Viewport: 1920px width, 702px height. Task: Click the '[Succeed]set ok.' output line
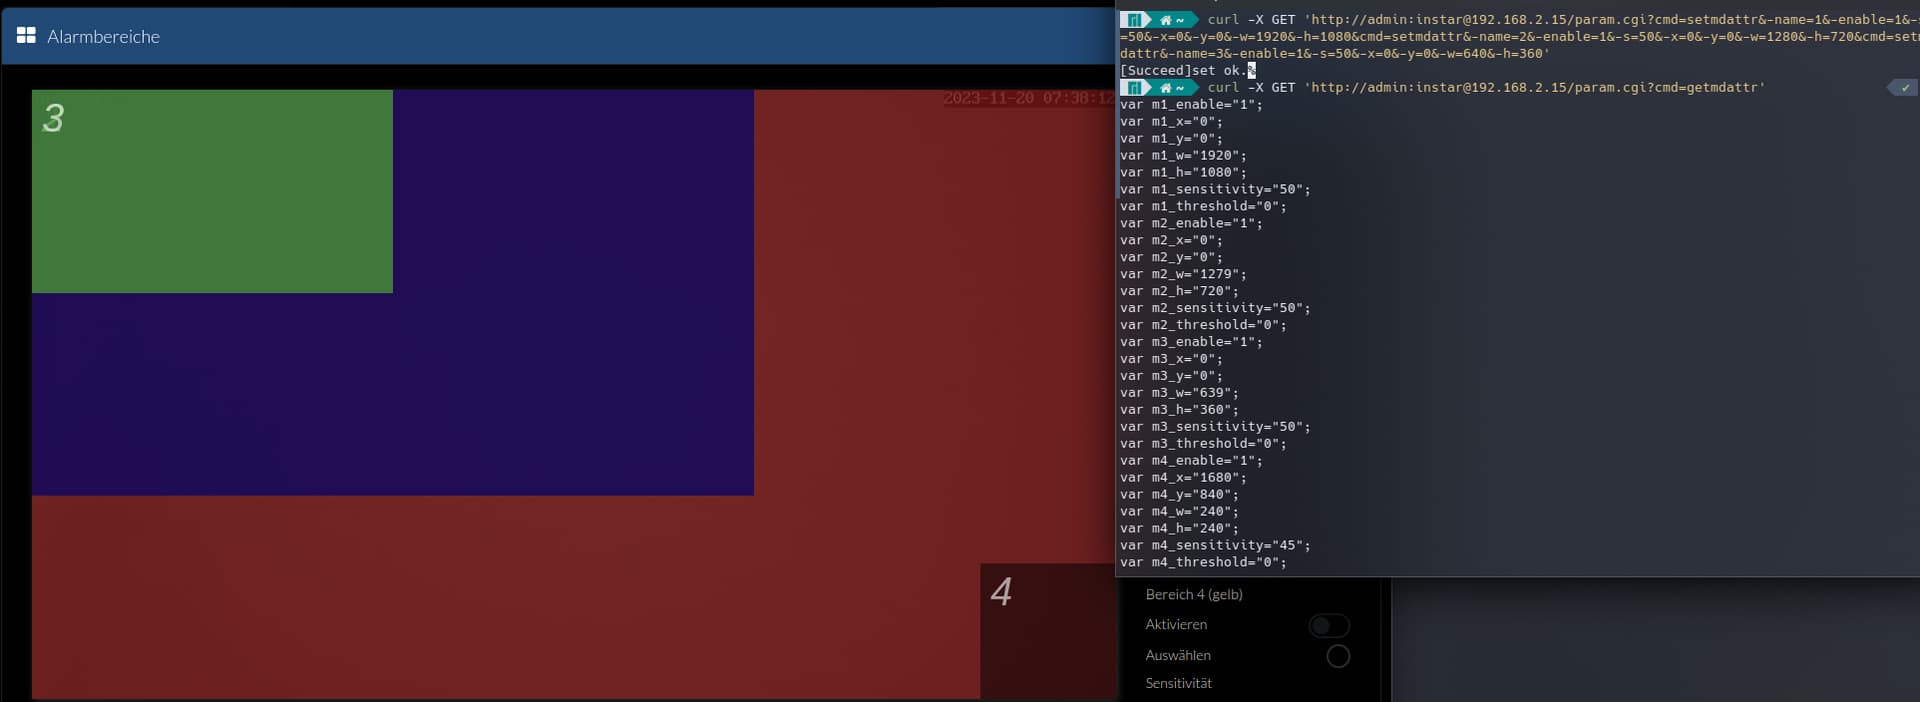click(1182, 71)
